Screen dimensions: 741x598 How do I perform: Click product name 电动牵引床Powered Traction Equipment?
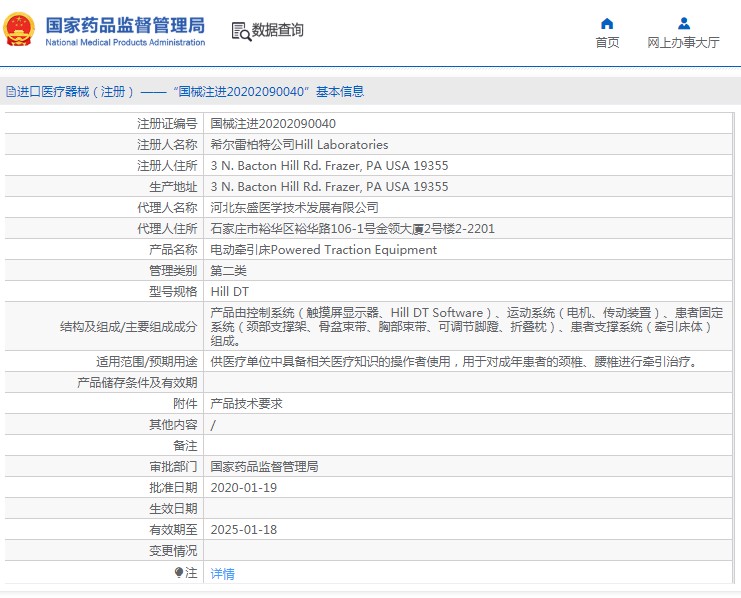tap(323, 250)
